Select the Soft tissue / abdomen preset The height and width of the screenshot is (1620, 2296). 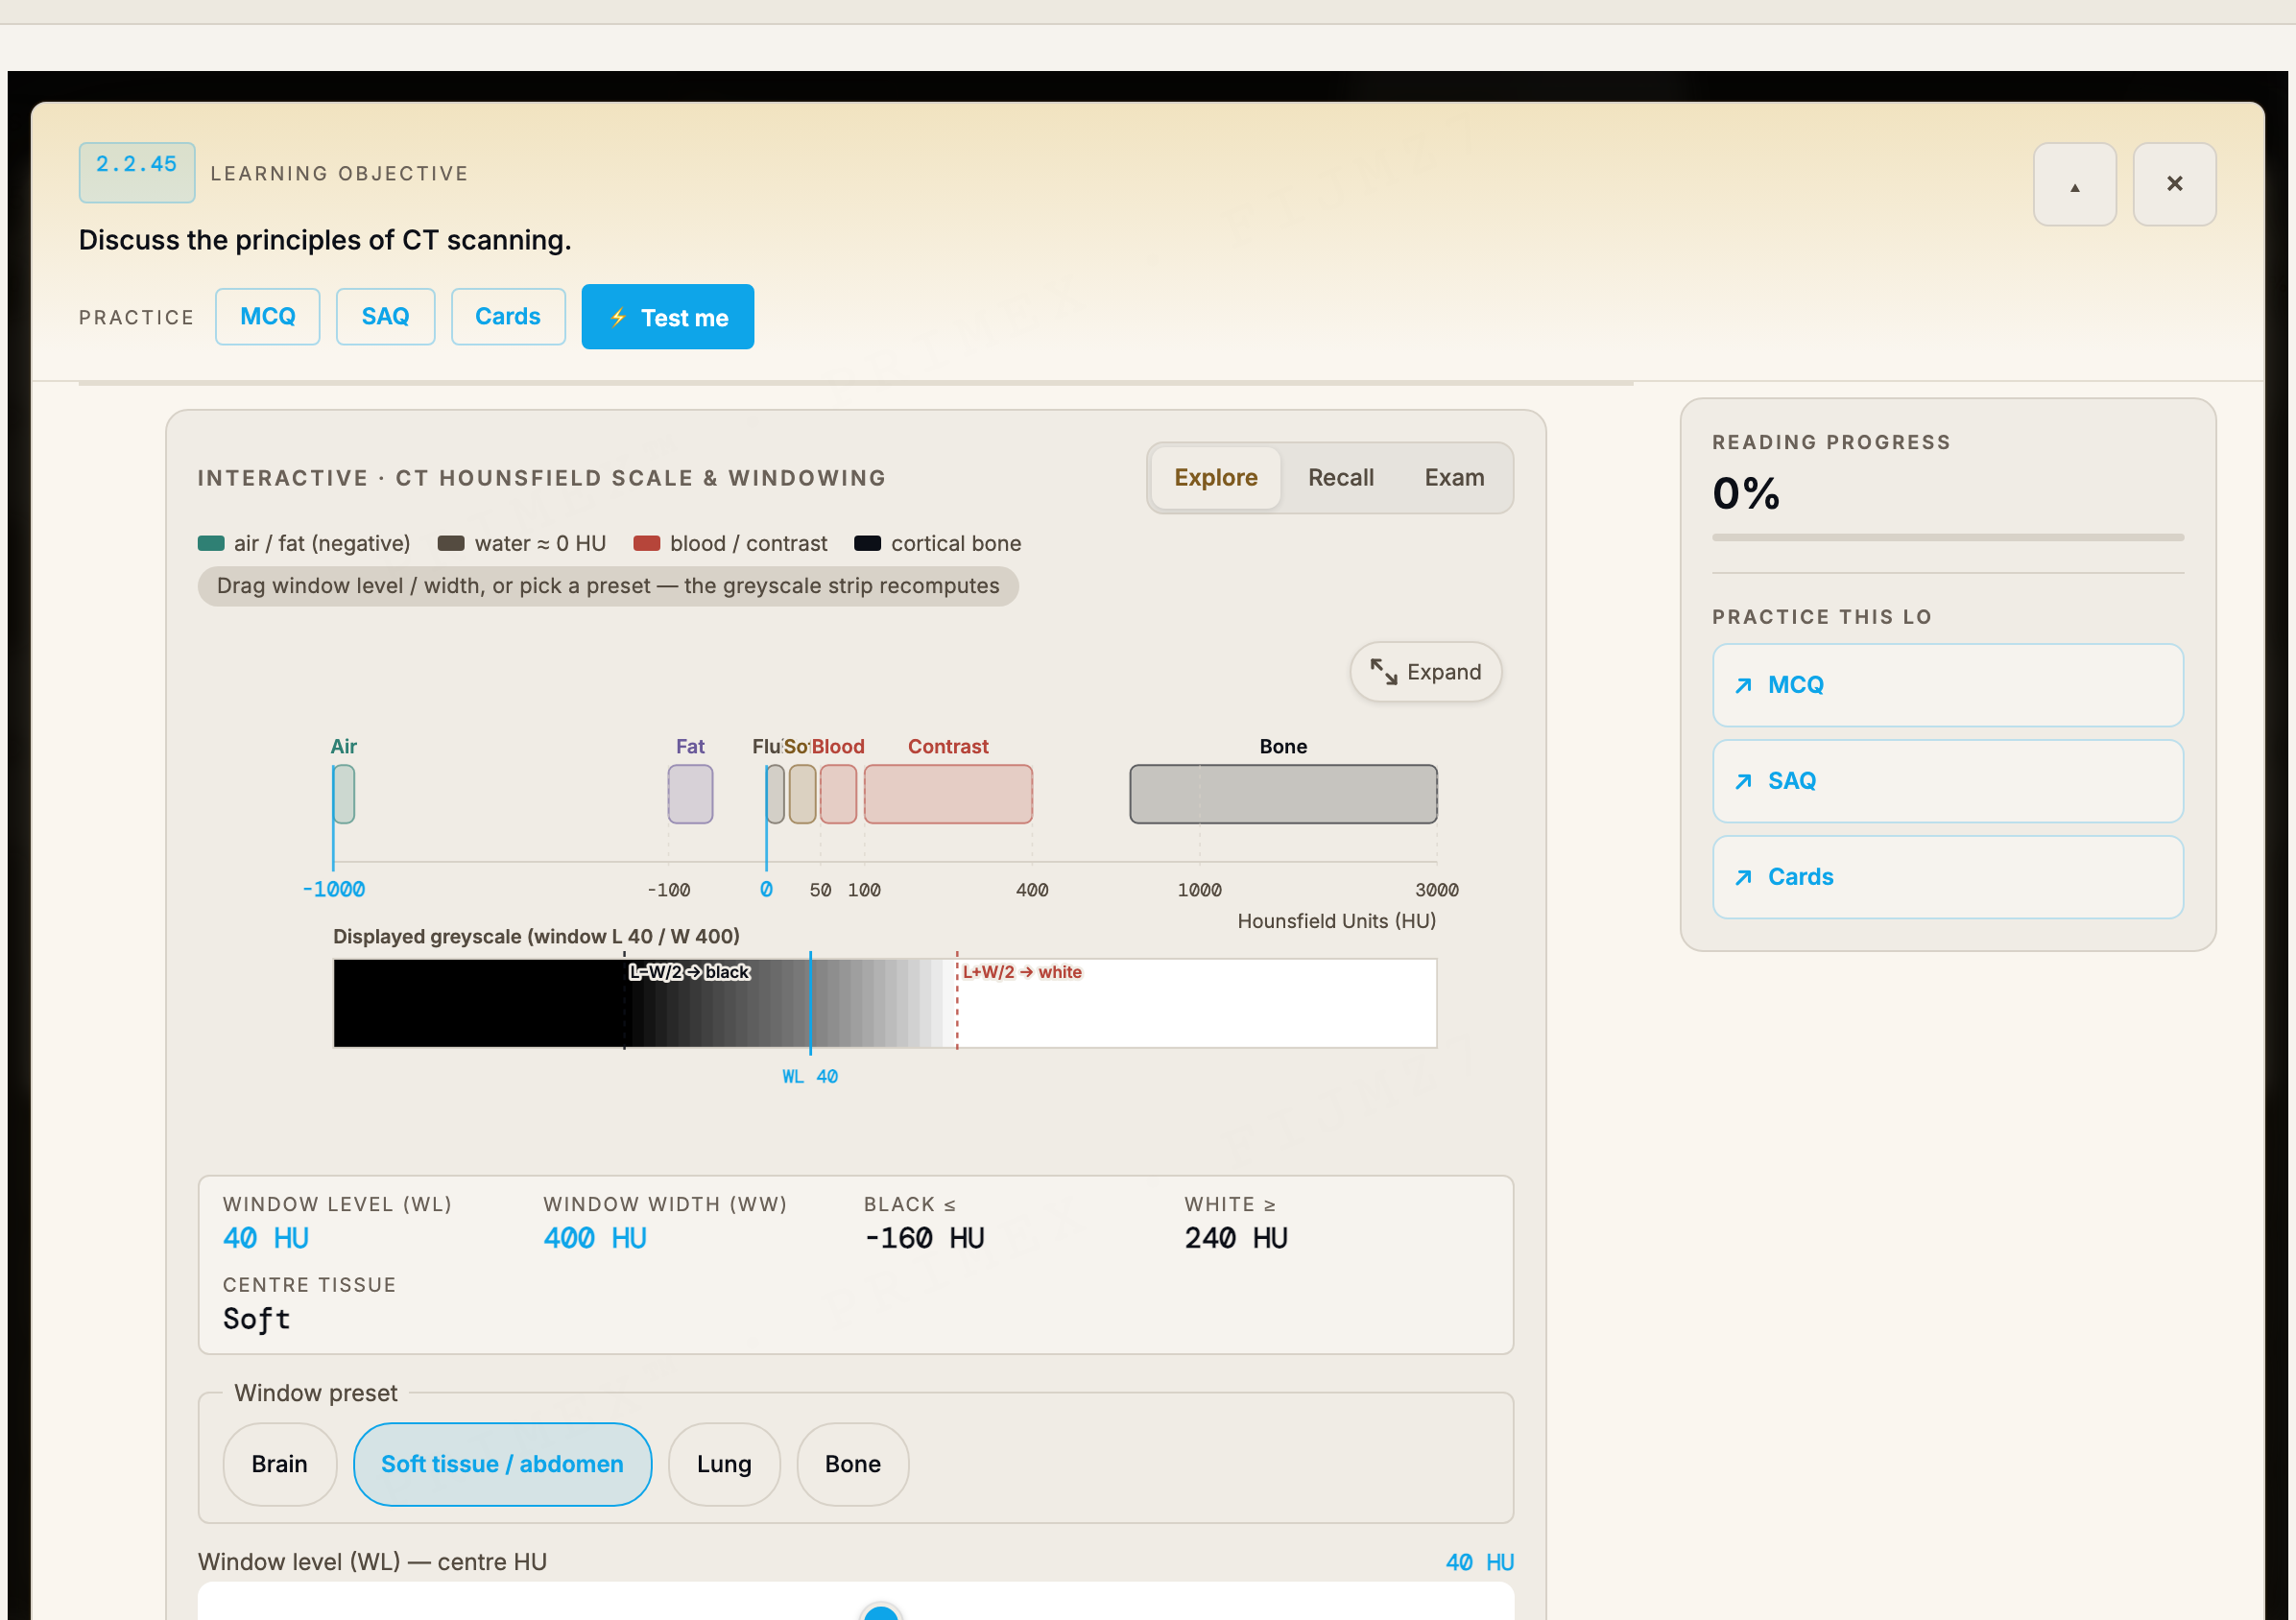tap(502, 1464)
